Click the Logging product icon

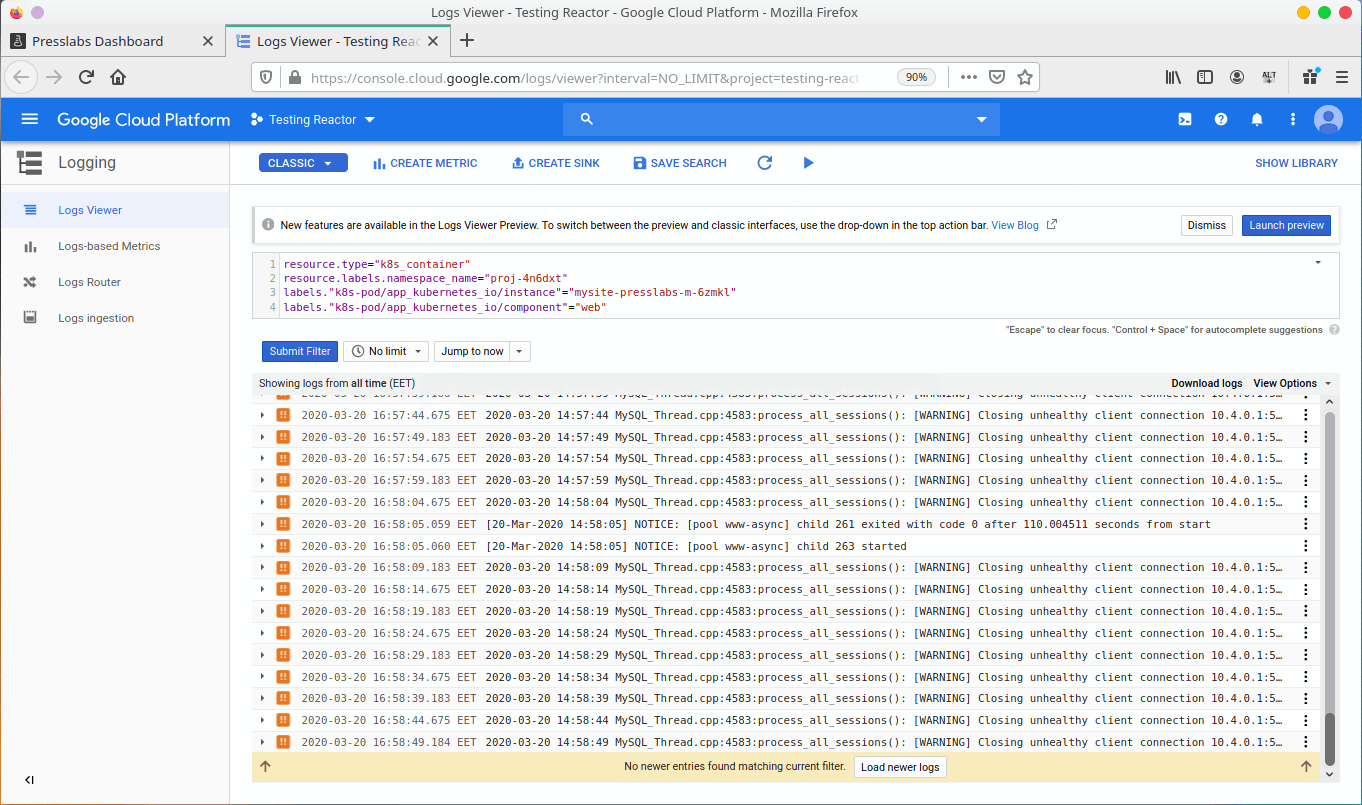[30, 163]
